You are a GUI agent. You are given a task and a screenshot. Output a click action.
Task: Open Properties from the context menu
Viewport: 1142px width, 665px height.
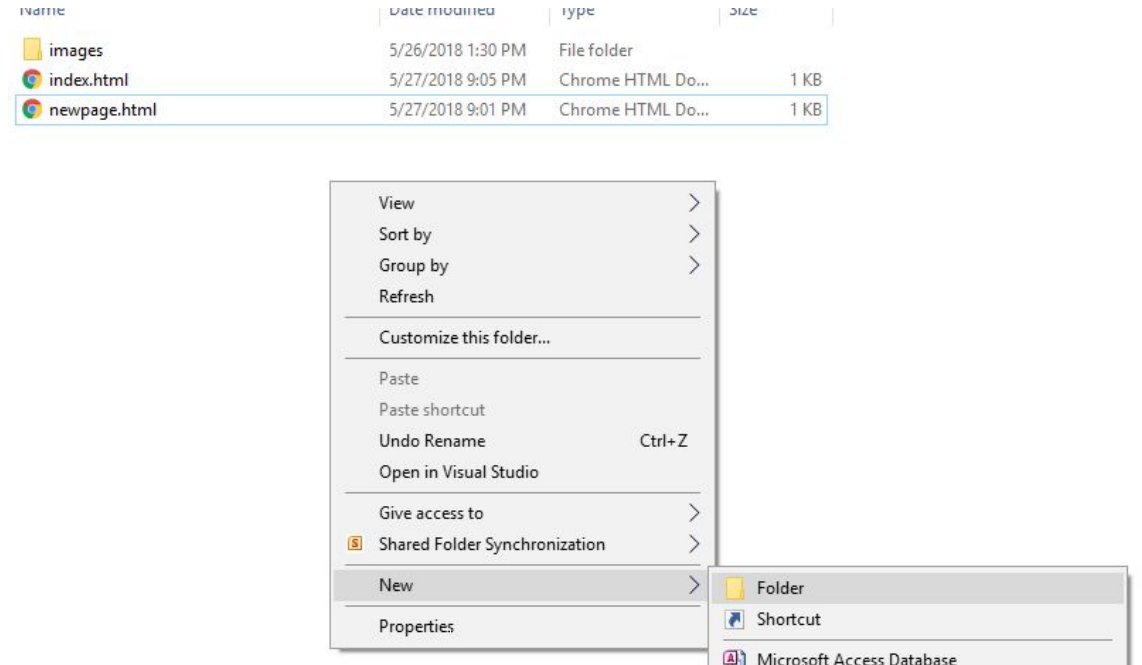416,627
